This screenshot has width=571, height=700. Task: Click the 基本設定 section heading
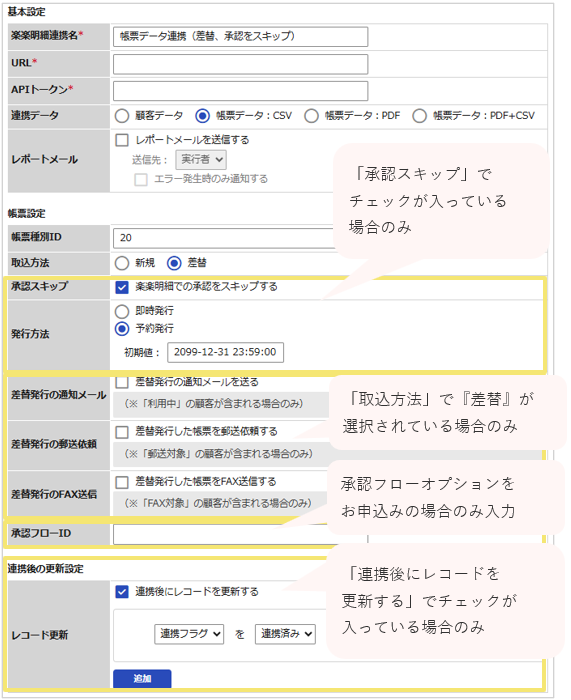click(26, 12)
